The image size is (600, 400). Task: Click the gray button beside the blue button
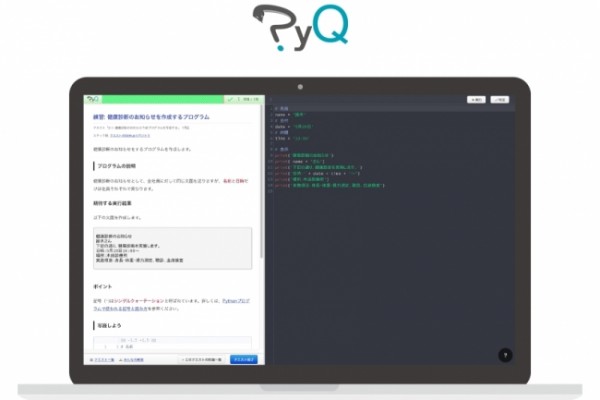[x=202, y=359]
